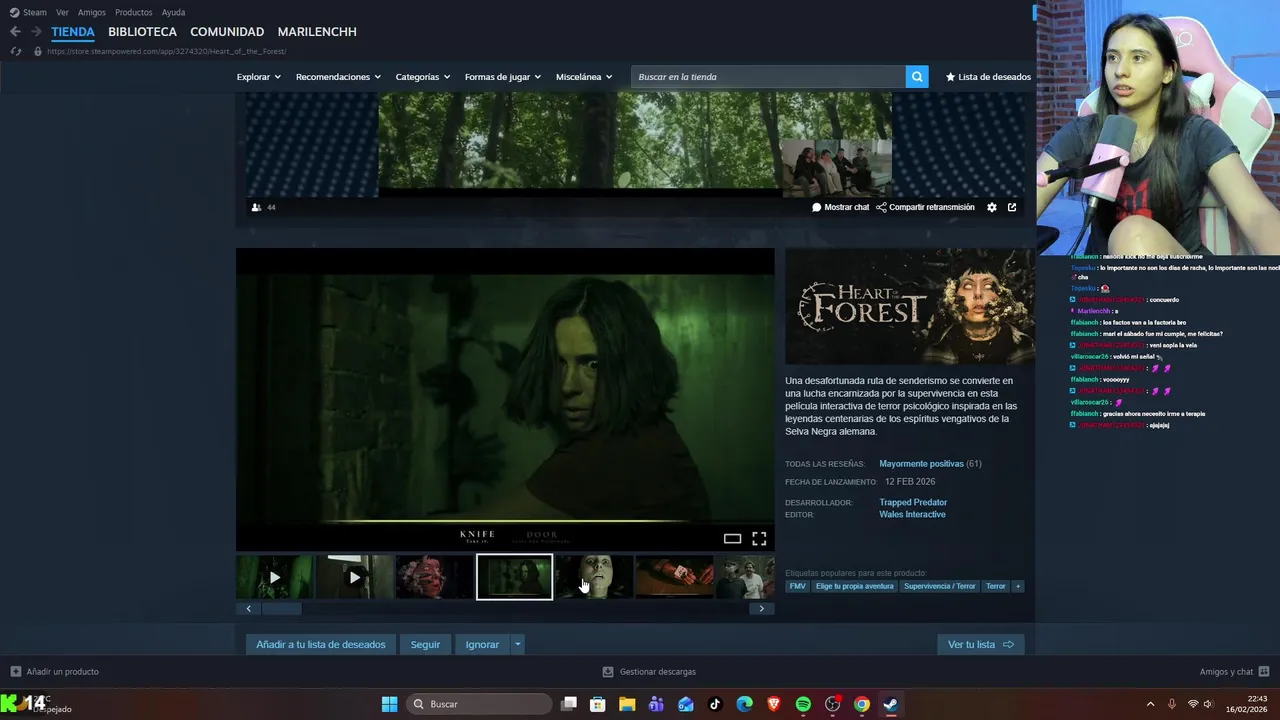The height and width of the screenshot is (720, 1280).
Task: Reload the store page
Action: coord(15,51)
